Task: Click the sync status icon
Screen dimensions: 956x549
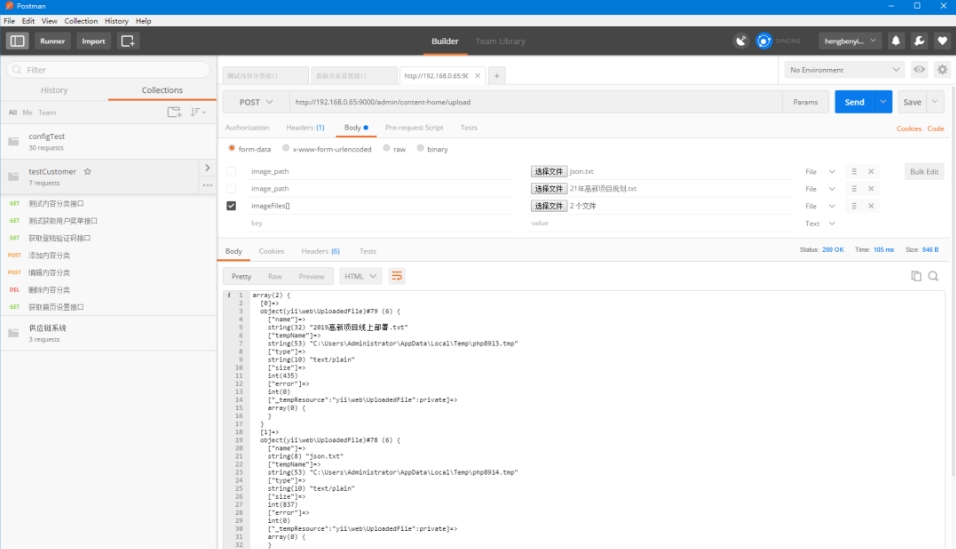Action: (x=764, y=41)
